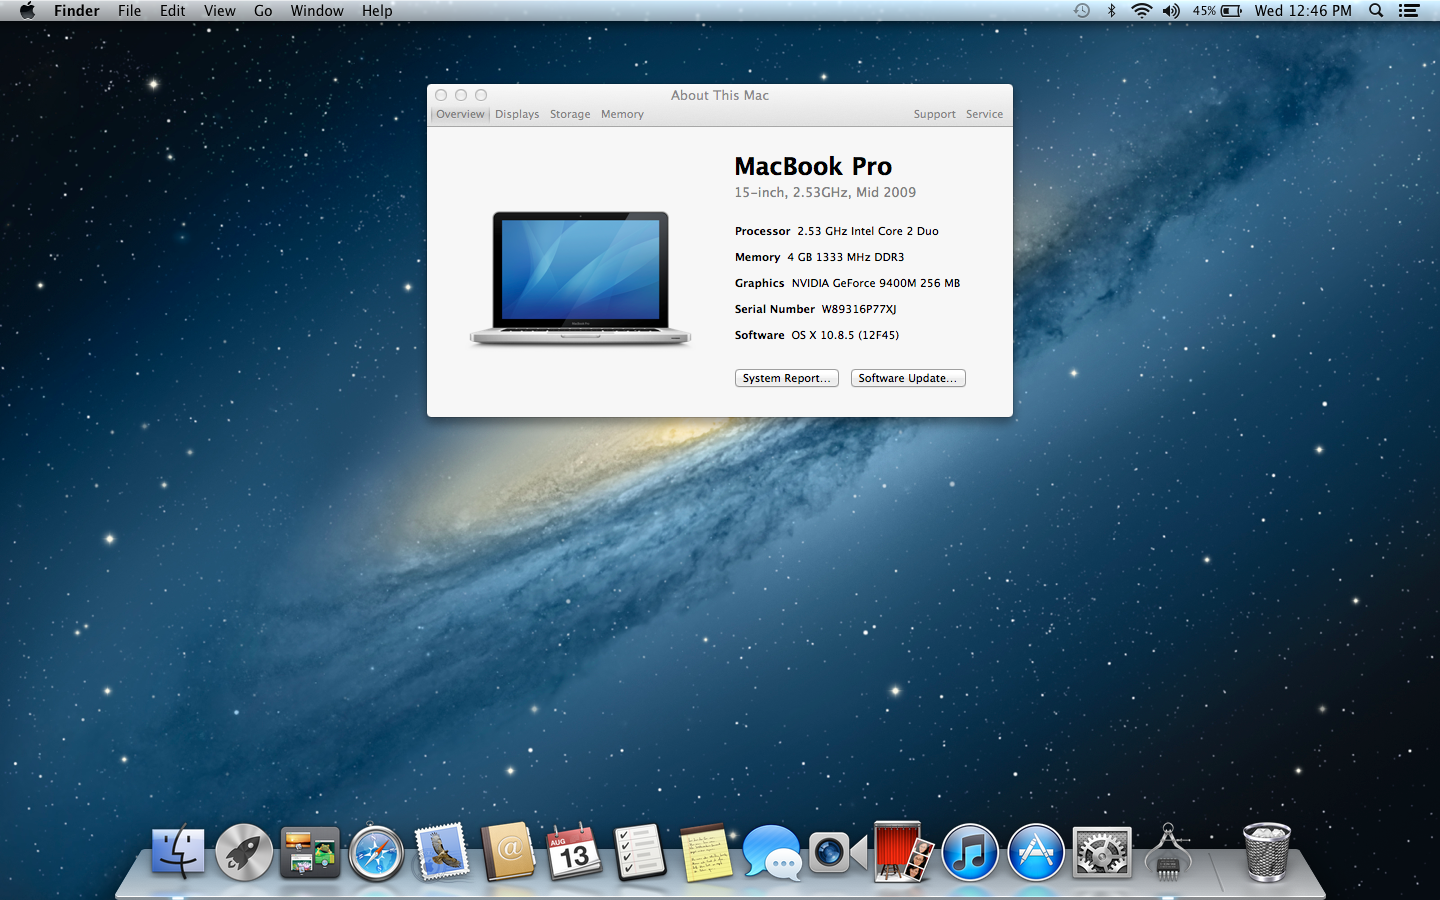Click the Spotlight search magnifier icon
Screen dimensions: 1440x900
pyautogui.click(x=1376, y=11)
